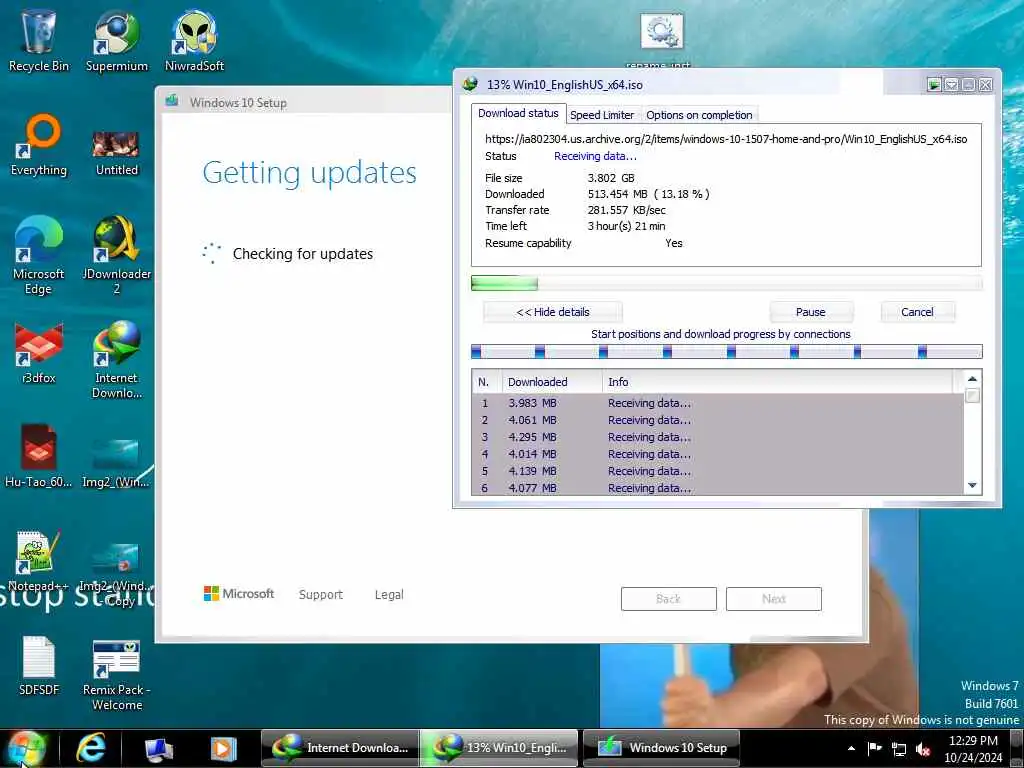The image size is (1024, 768).
Task: Select connection row 2 with 4.061 MB
Action: point(717,420)
